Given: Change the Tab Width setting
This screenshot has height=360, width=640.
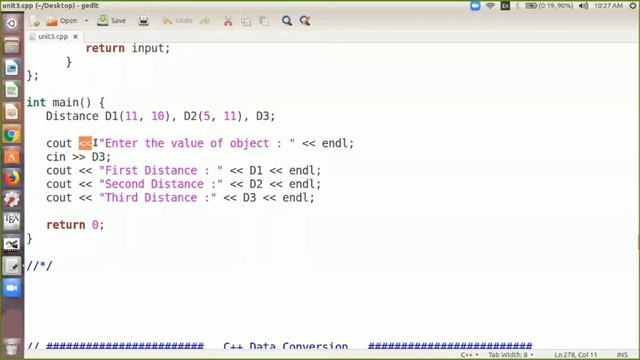Looking at the screenshot, I should [x=511, y=355].
